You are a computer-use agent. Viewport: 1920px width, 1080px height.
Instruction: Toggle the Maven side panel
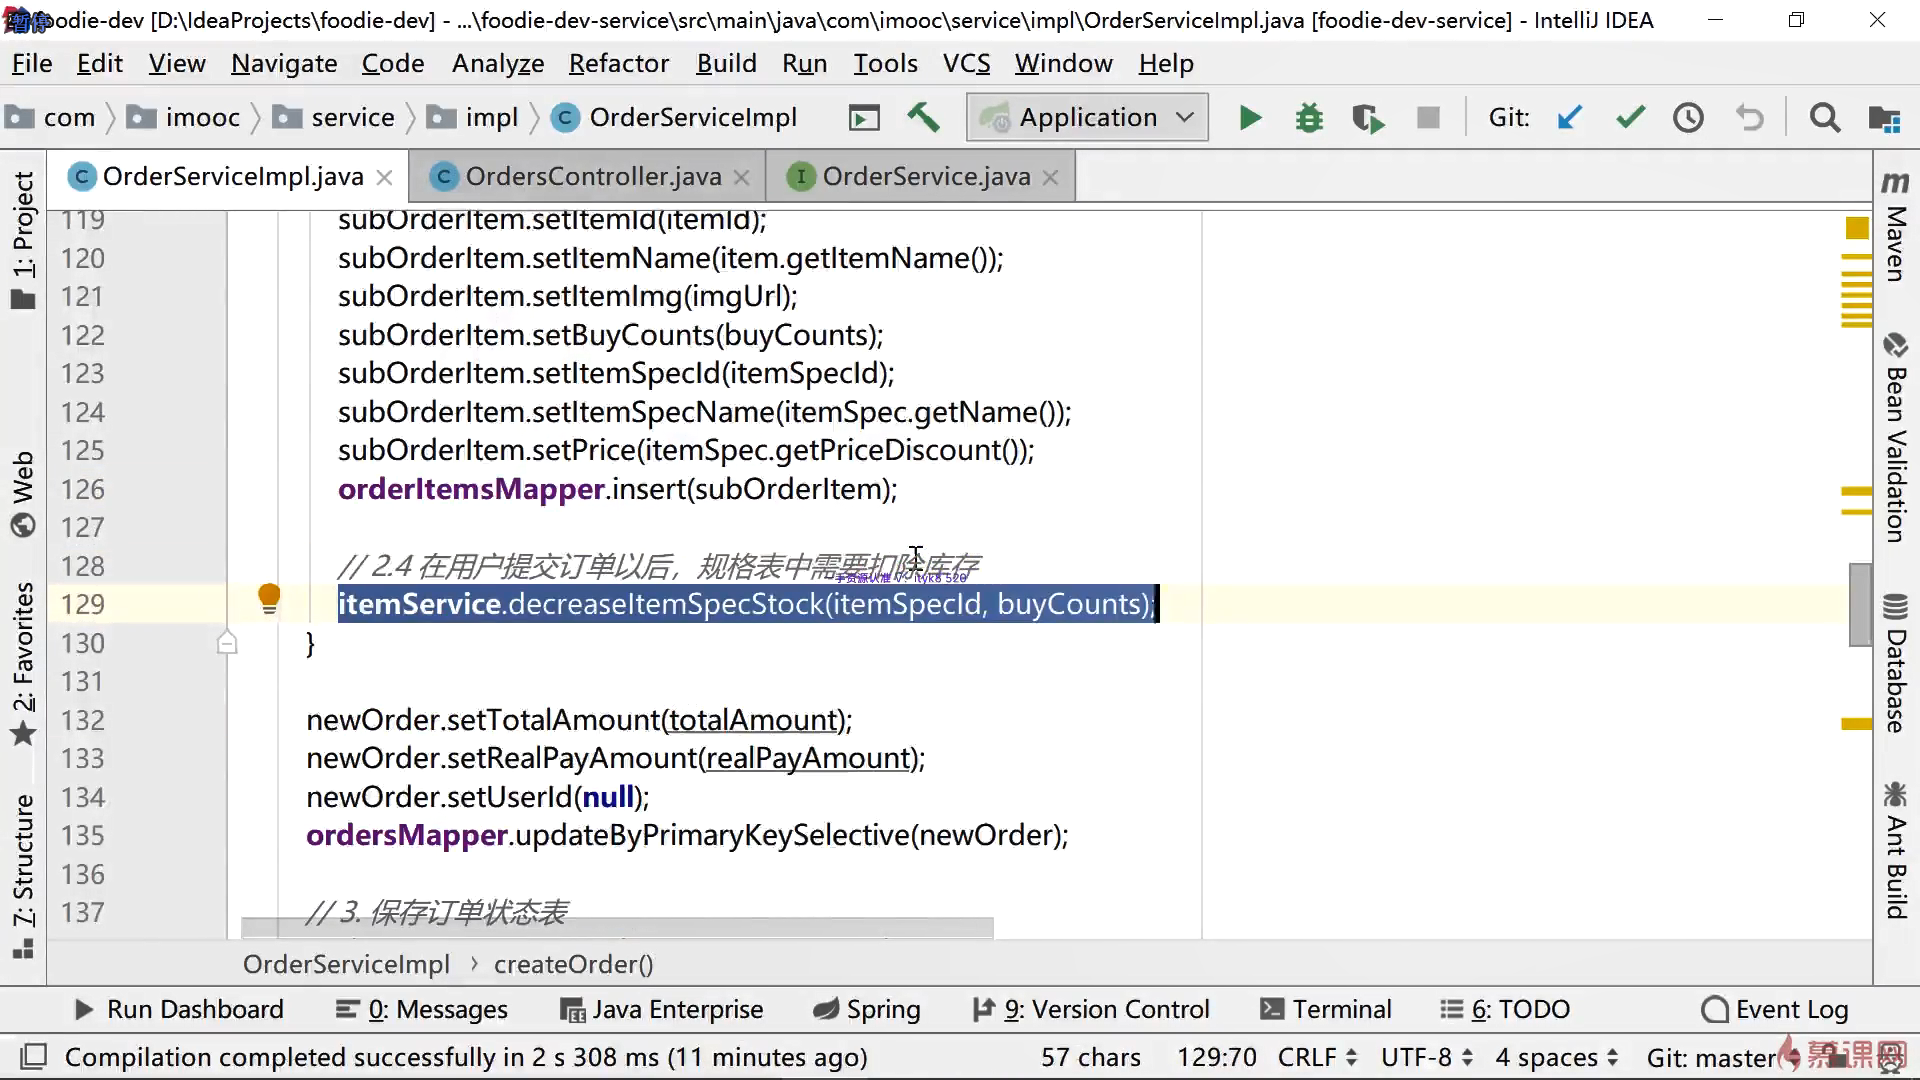(1895, 228)
